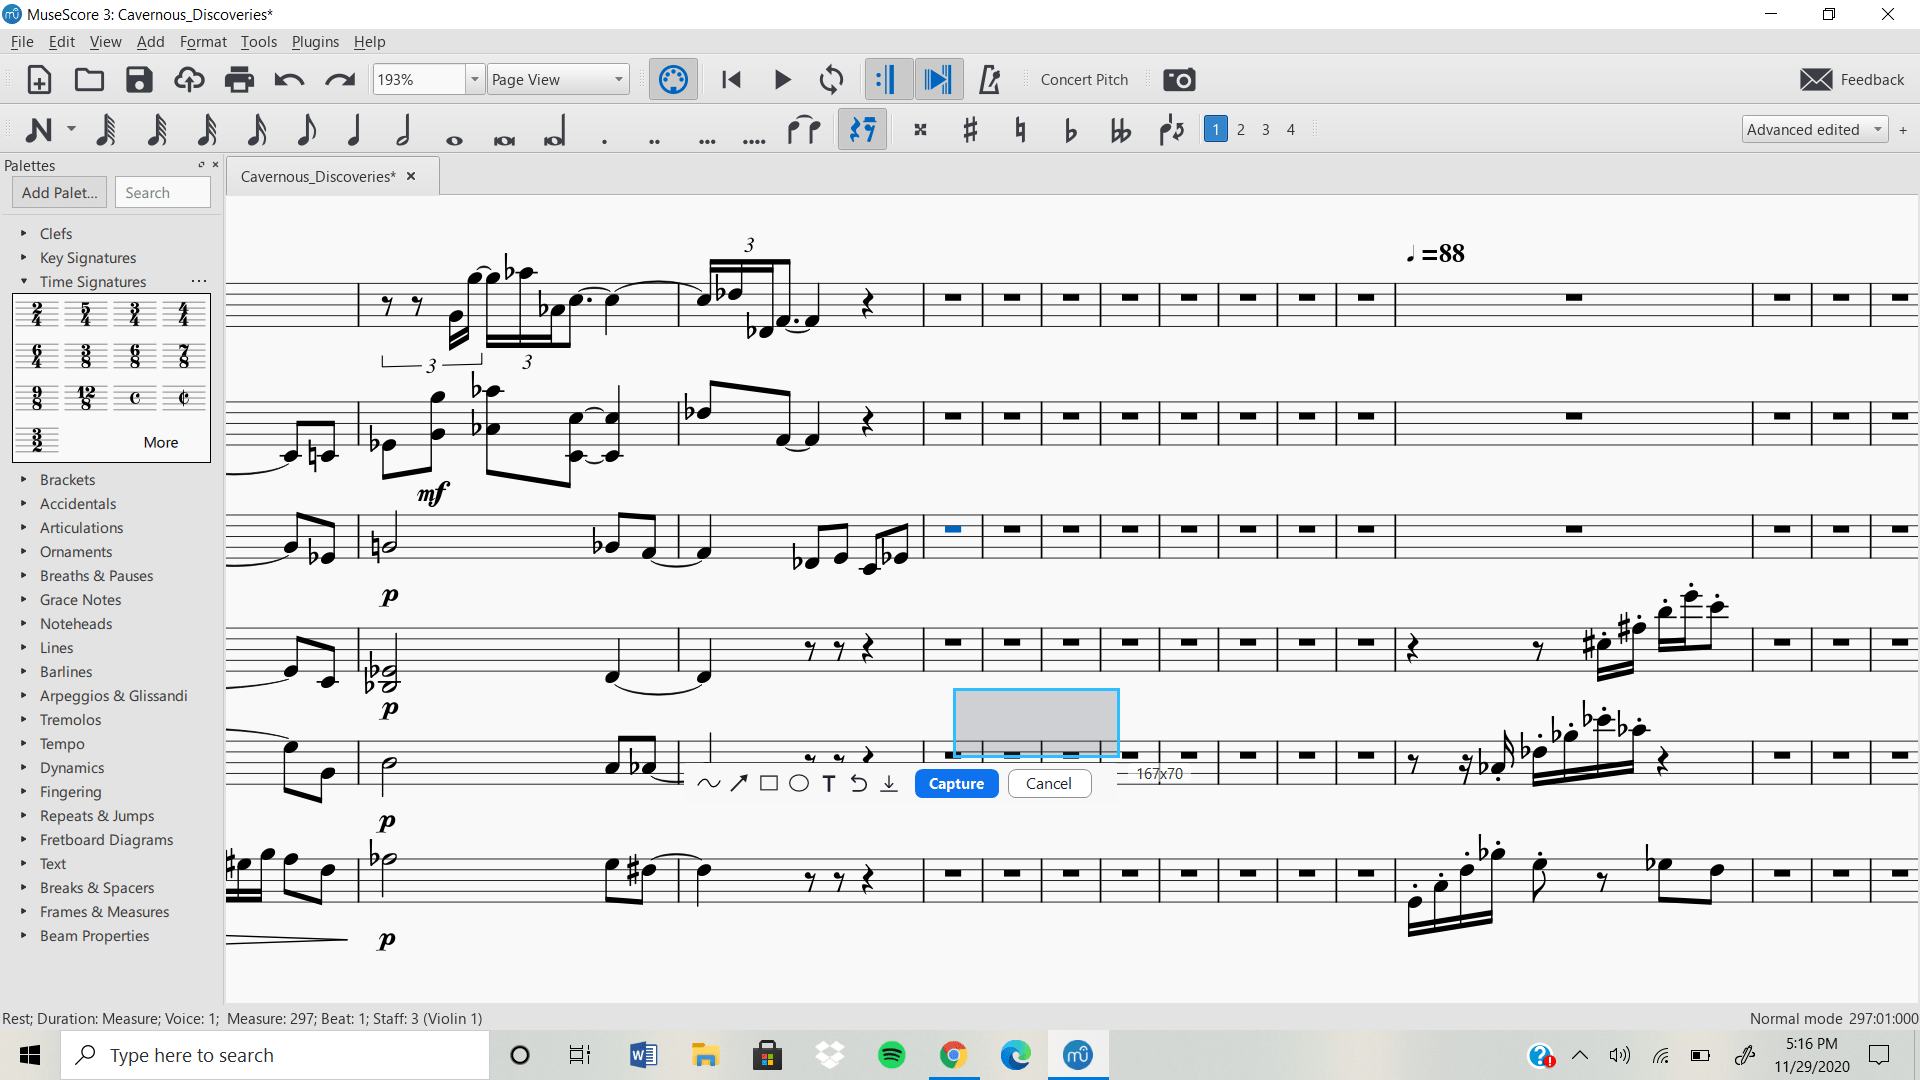Toggle rest input button
This screenshot has height=1080, width=1920.
(862, 130)
